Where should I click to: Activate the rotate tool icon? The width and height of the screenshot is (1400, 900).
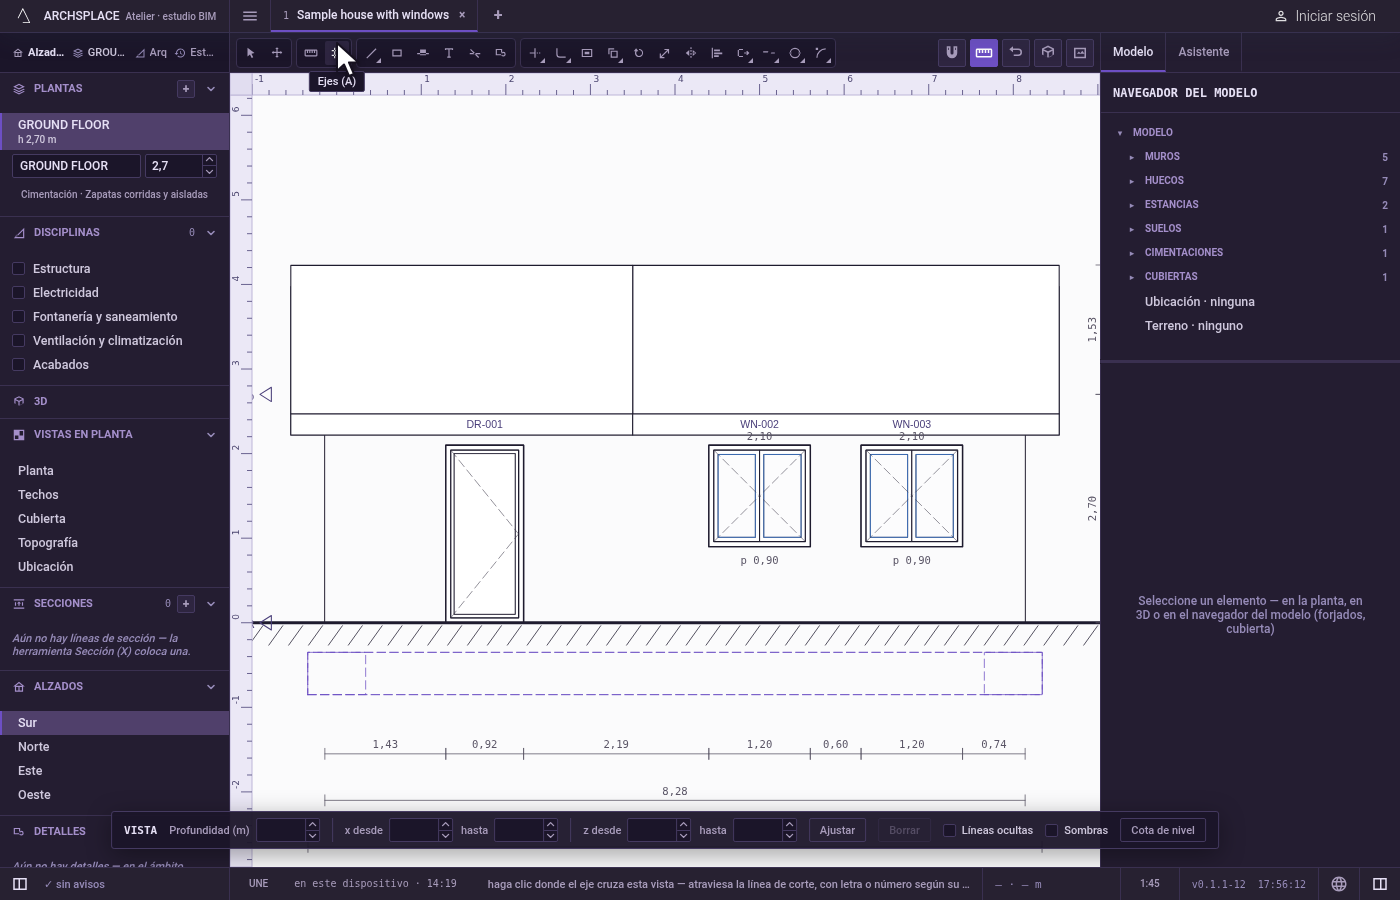pos(639,53)
